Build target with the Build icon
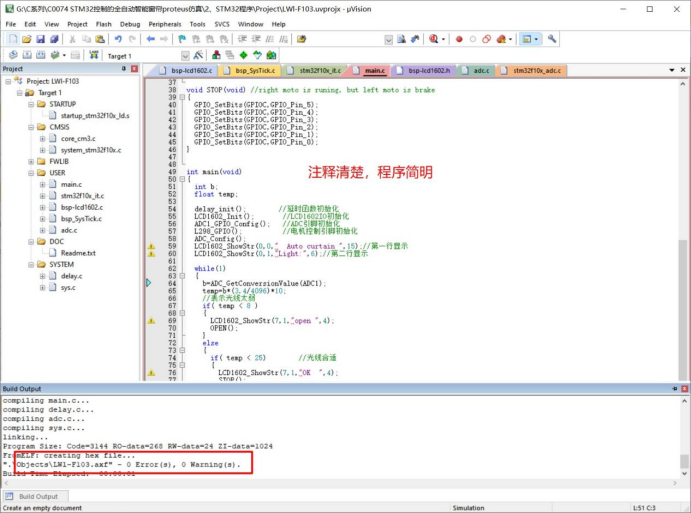 click(x=27, y=55)
